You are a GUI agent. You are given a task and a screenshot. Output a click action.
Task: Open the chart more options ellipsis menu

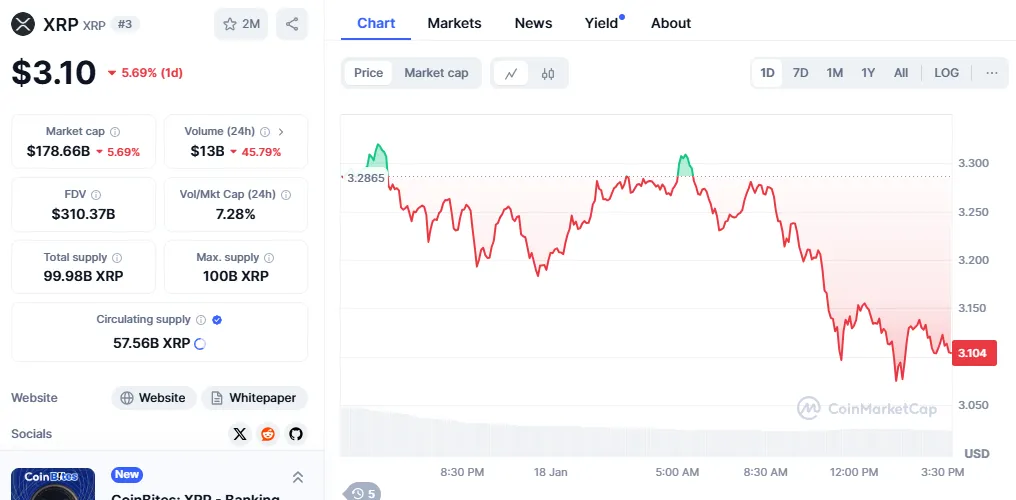[x=991, y=73]
